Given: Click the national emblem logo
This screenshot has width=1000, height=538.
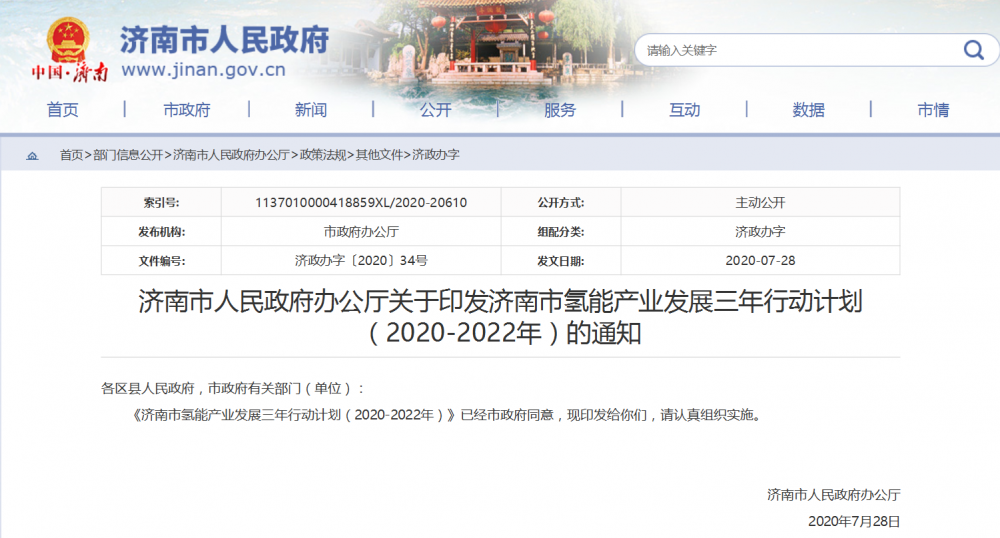Looking at the screenshot, I should (x=68, y=40).
